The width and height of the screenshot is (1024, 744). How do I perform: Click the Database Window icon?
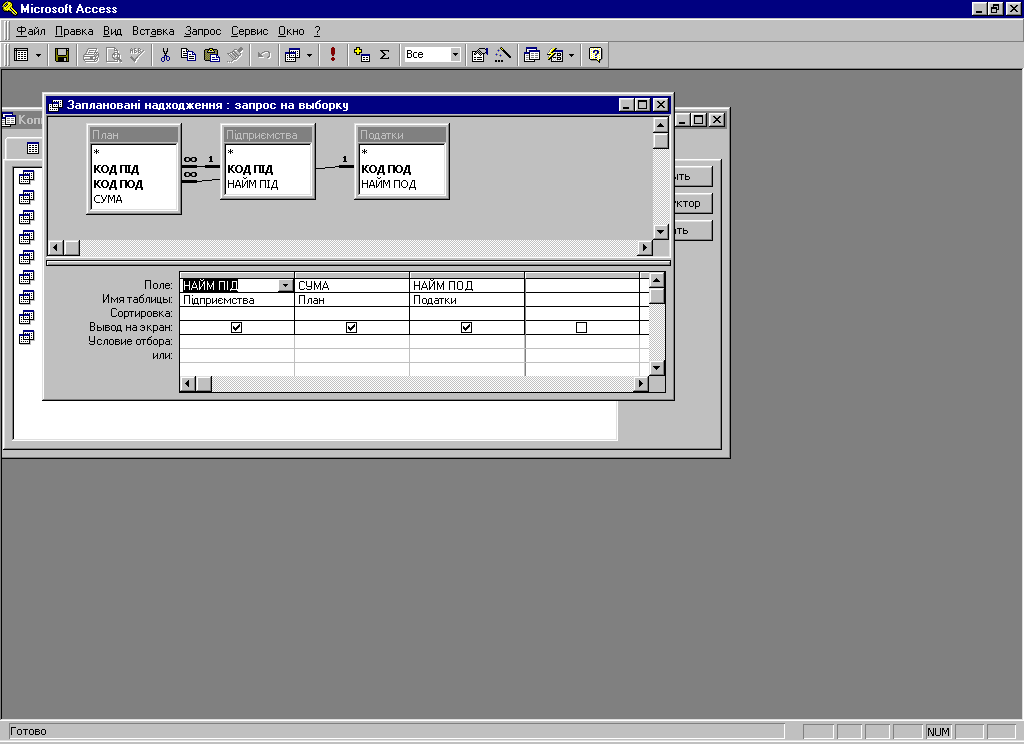[x=532, y=55]
